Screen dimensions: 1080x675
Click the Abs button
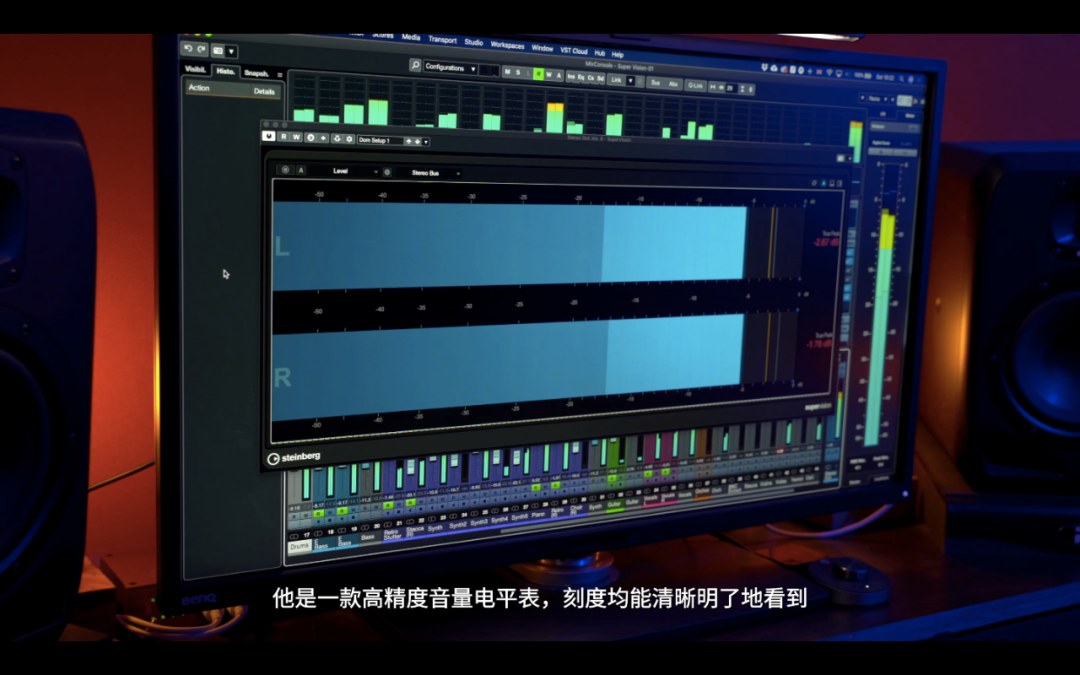[x=673, y=84]
